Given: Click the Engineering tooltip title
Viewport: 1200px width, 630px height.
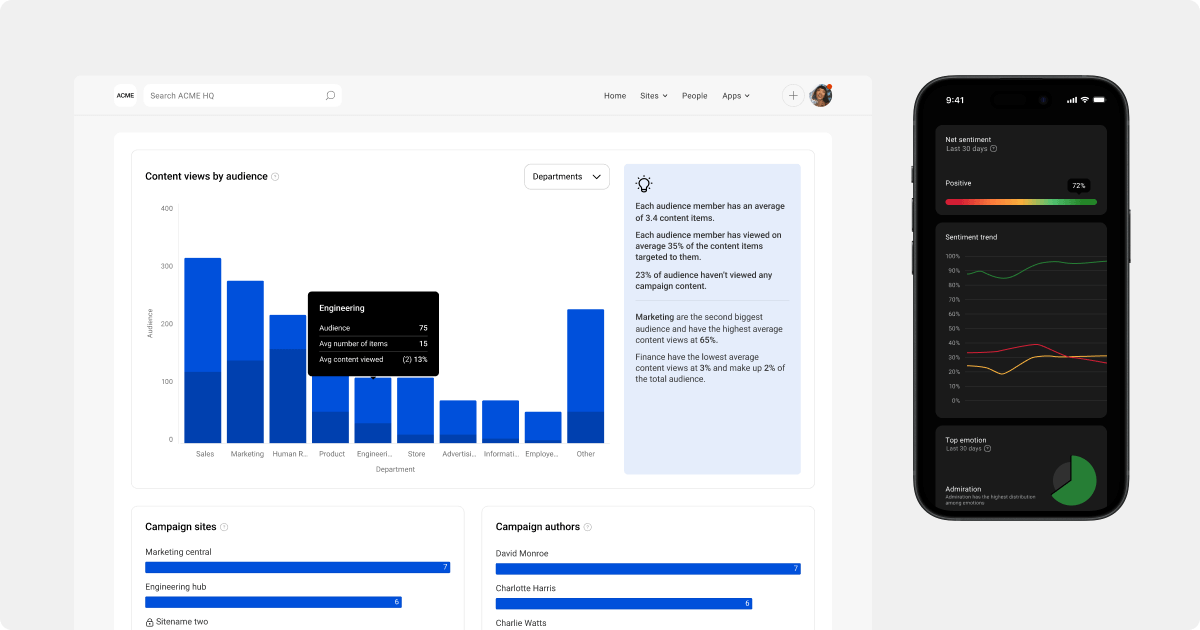Looking at the screenshot, I should click(342, 309).
